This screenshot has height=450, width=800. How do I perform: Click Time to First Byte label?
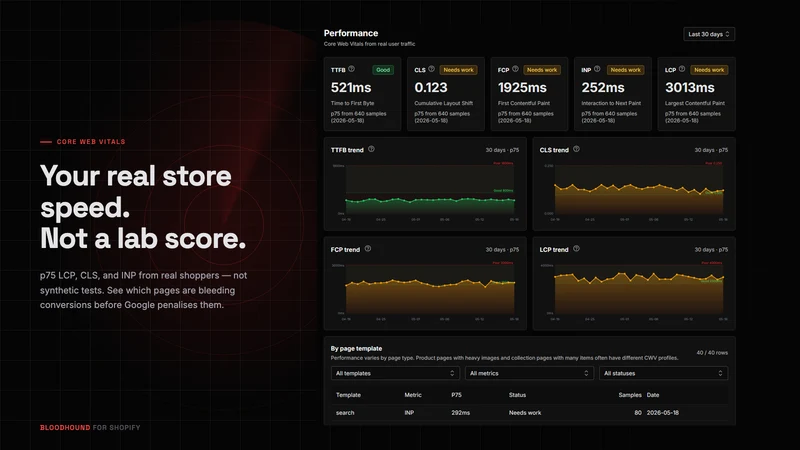pyautogui.click(x=352, y=103)
